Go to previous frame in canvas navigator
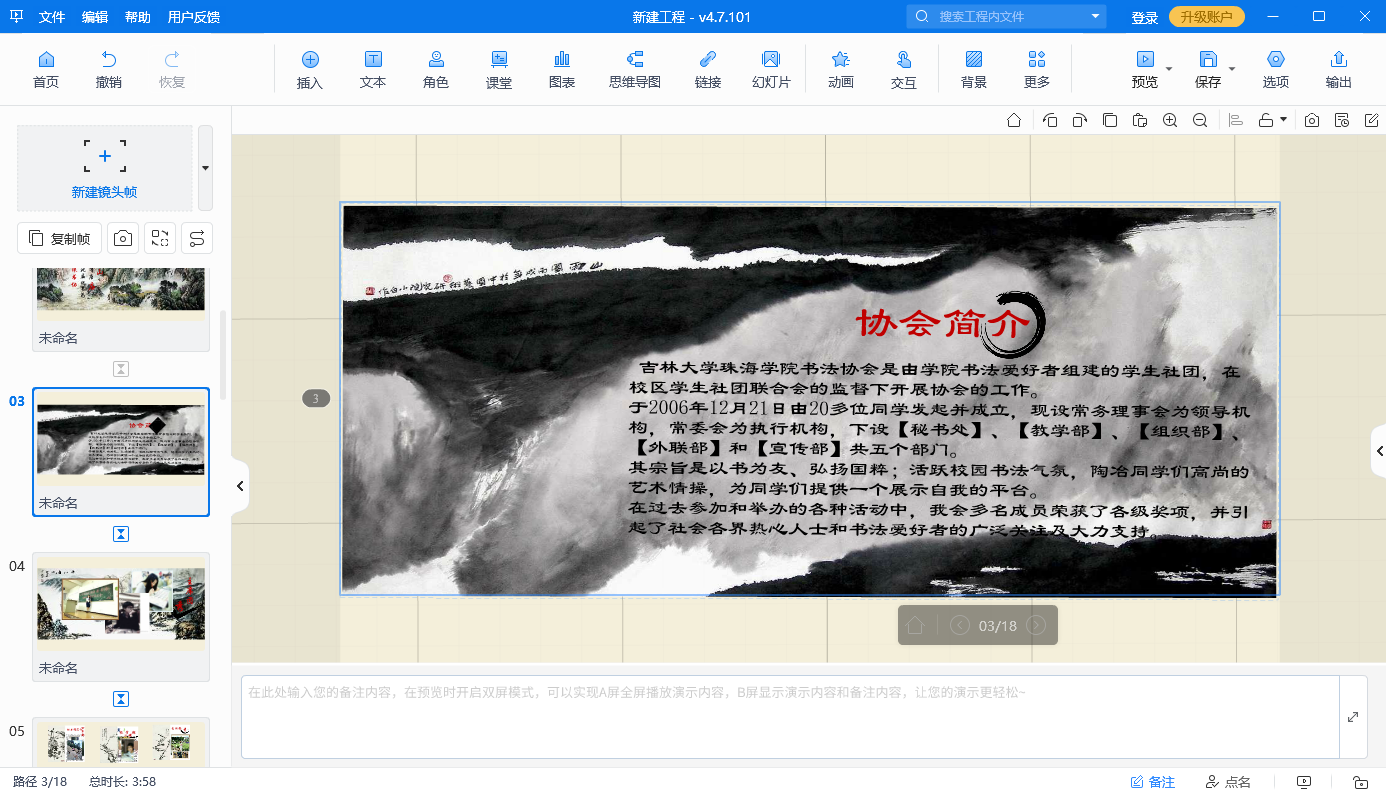The image size is (1386, 793). [960, 626]
